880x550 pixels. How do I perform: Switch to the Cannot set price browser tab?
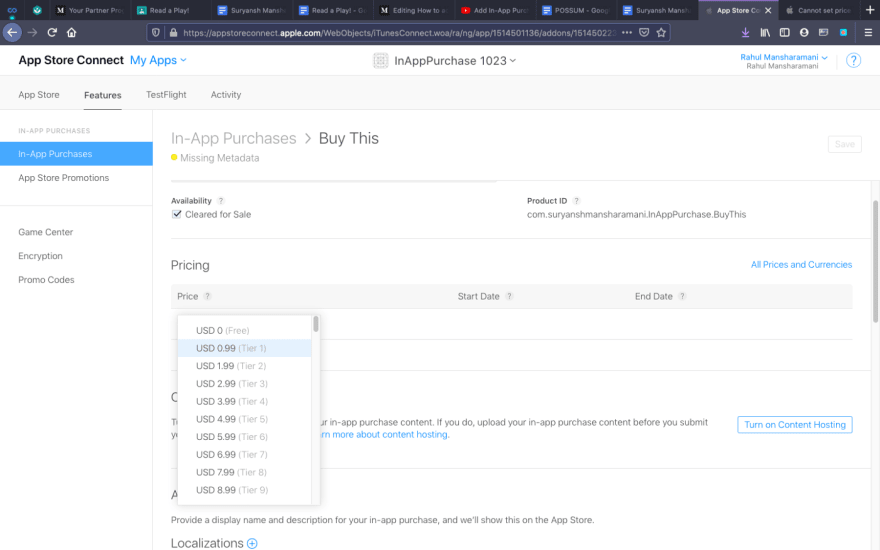(x=818, y=10)
